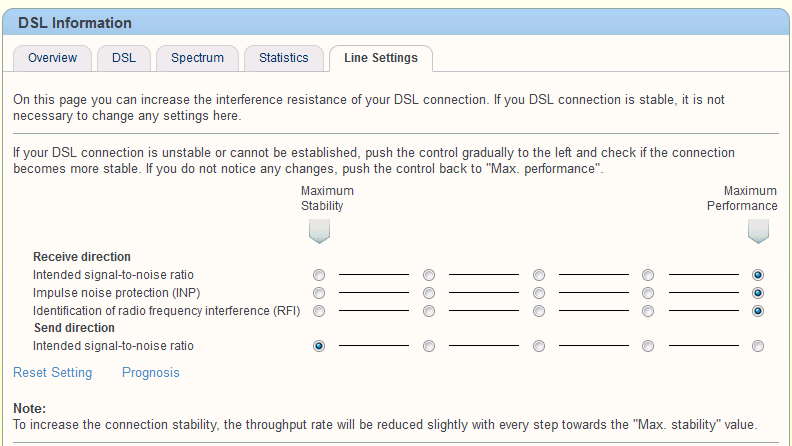Screen dimensions: 792x446
Task: Open the Overview tab
Action: (52, 58)
